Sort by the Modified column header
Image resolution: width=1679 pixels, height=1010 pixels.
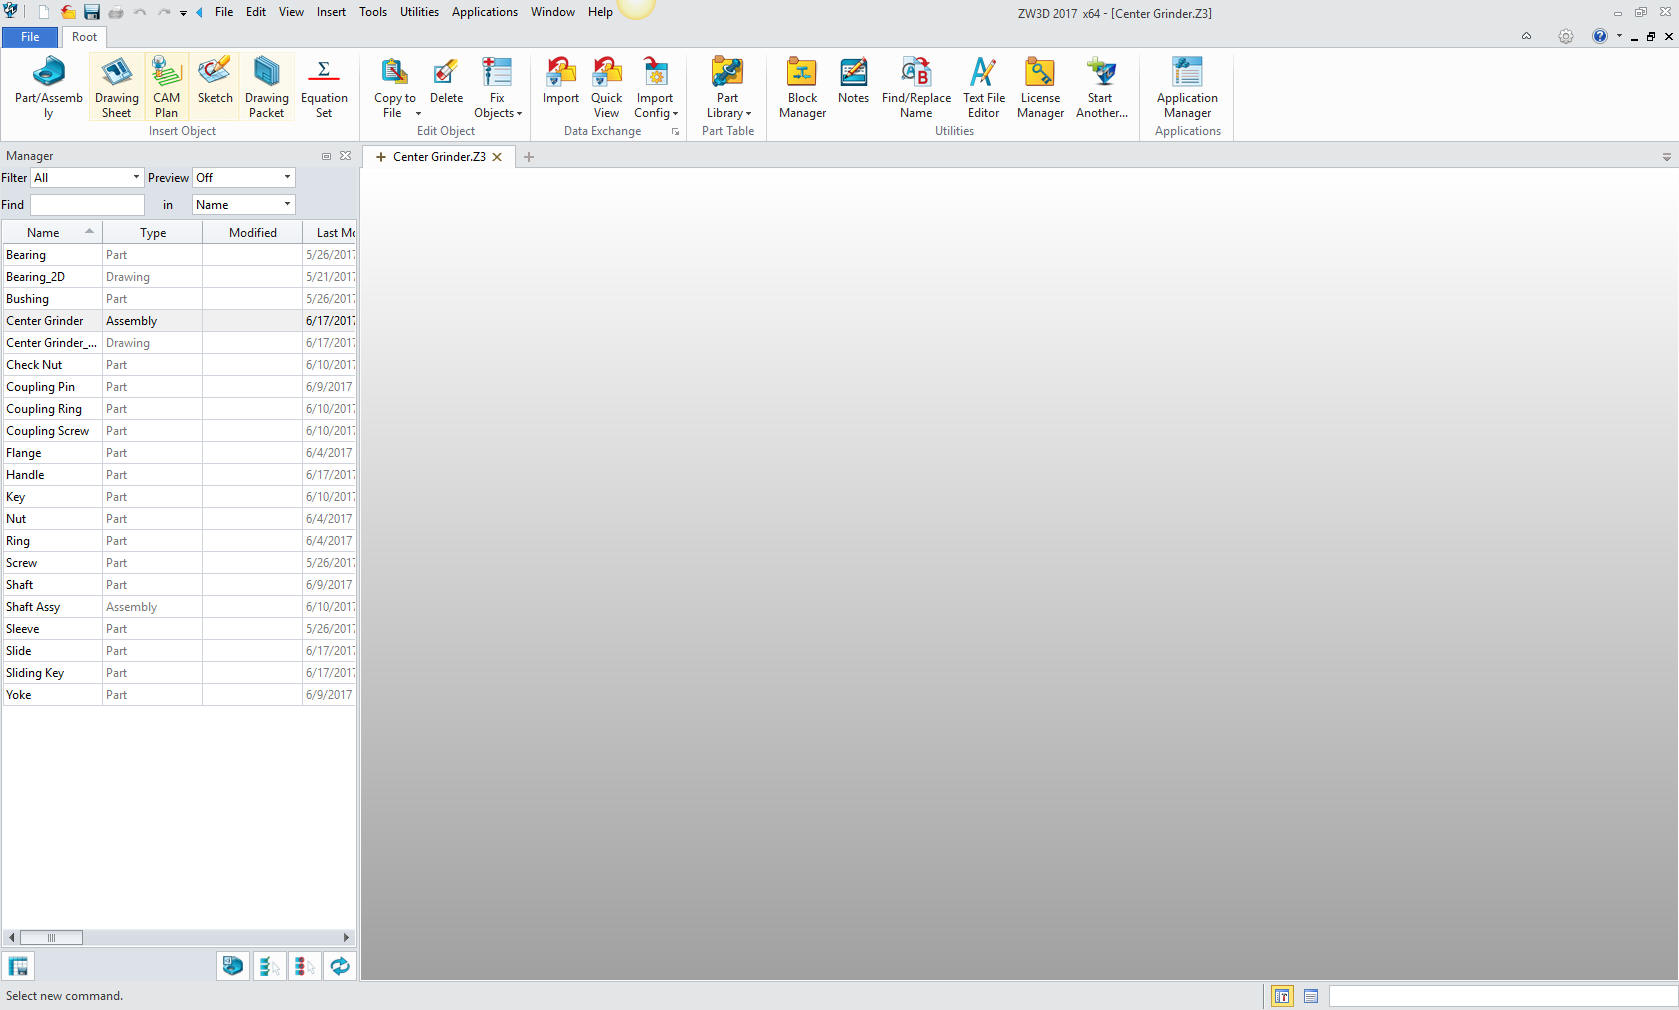[253, 232]
